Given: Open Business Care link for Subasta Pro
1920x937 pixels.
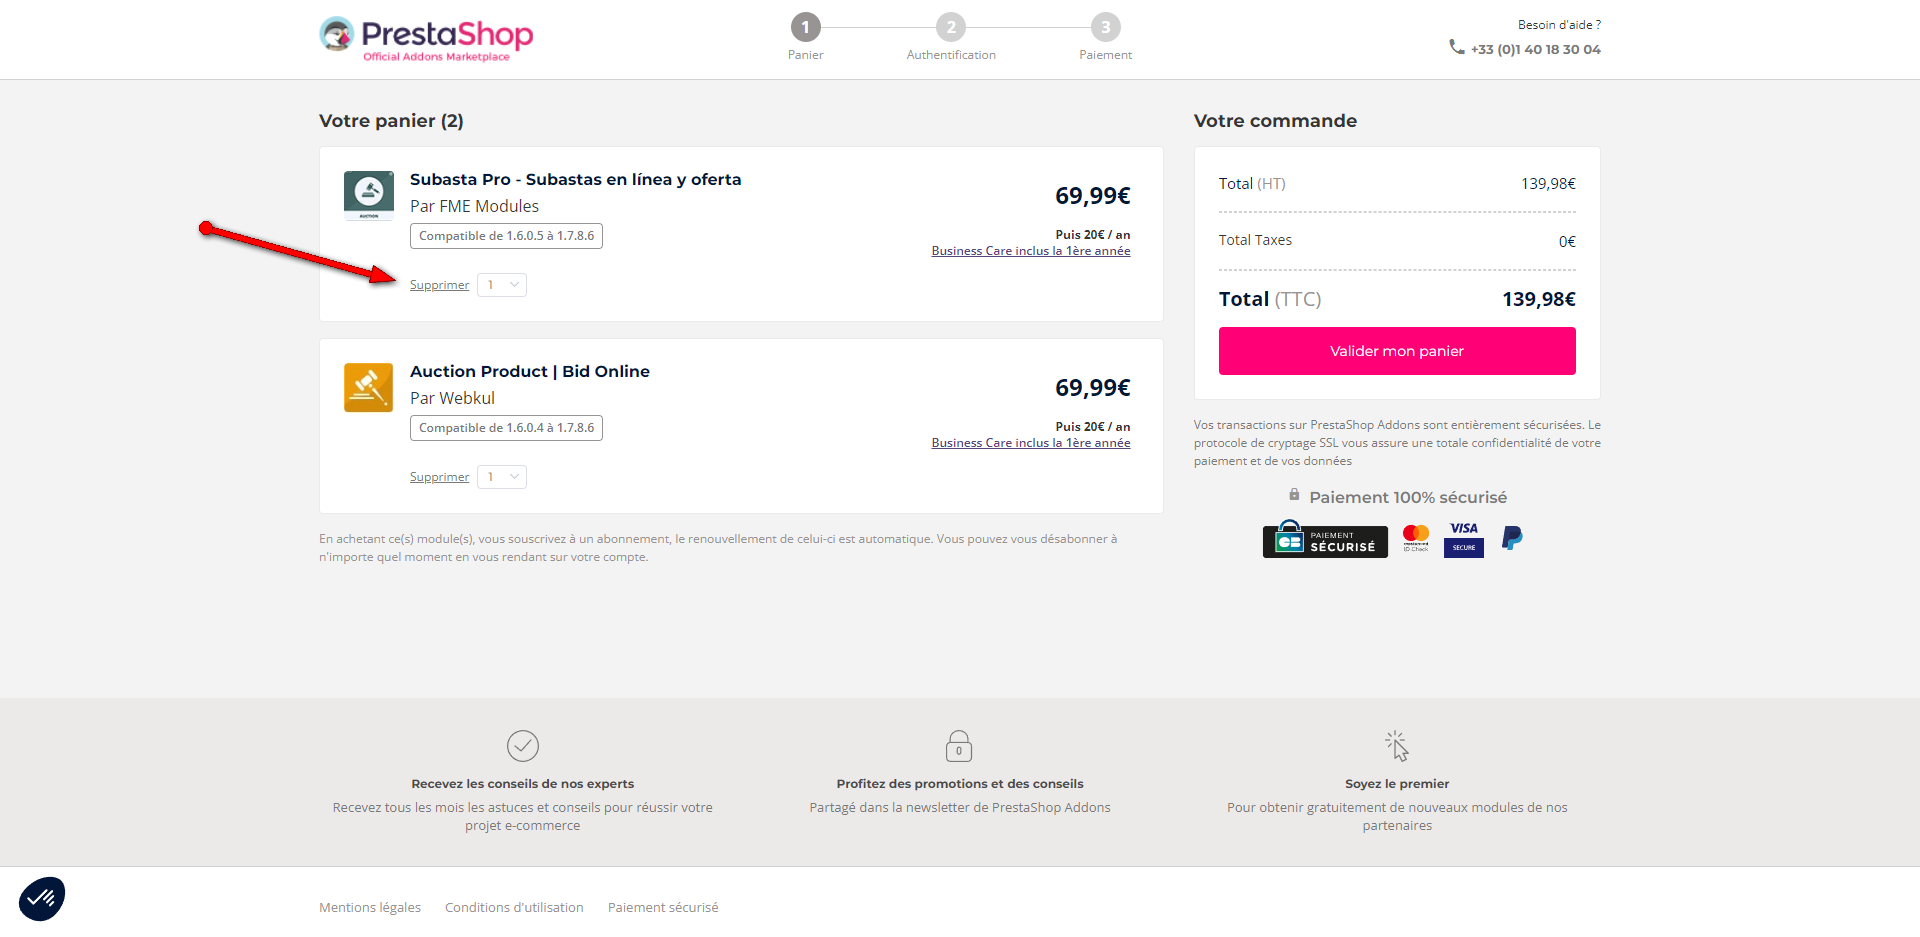Looking at the screenshot, I should pyautogui.click(x=1030, y=251).
